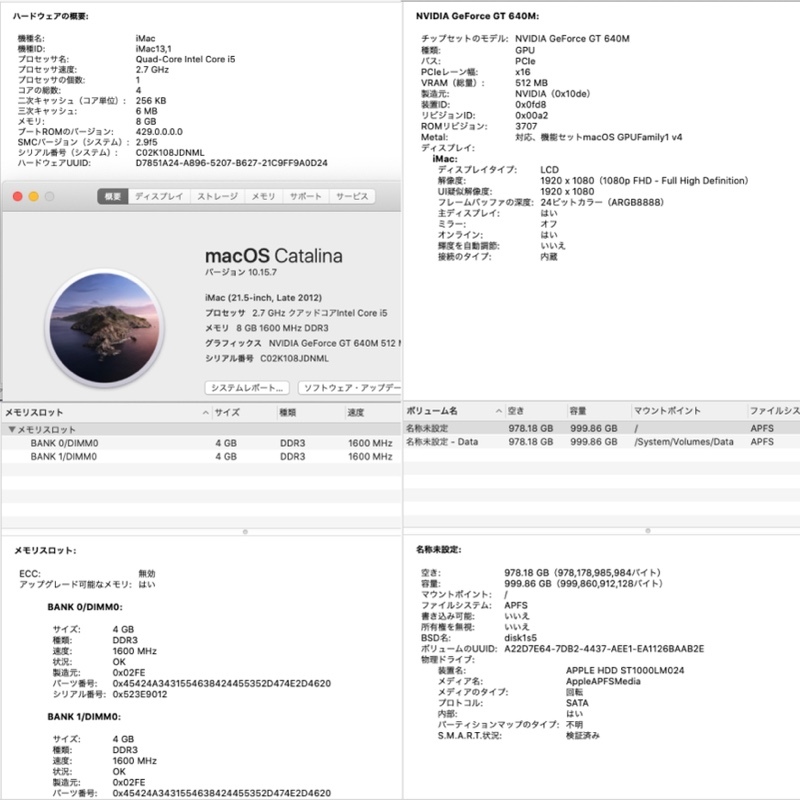Click the hardware UUID value
This screenshot has width=800, height=800.
tap(232, 163)
